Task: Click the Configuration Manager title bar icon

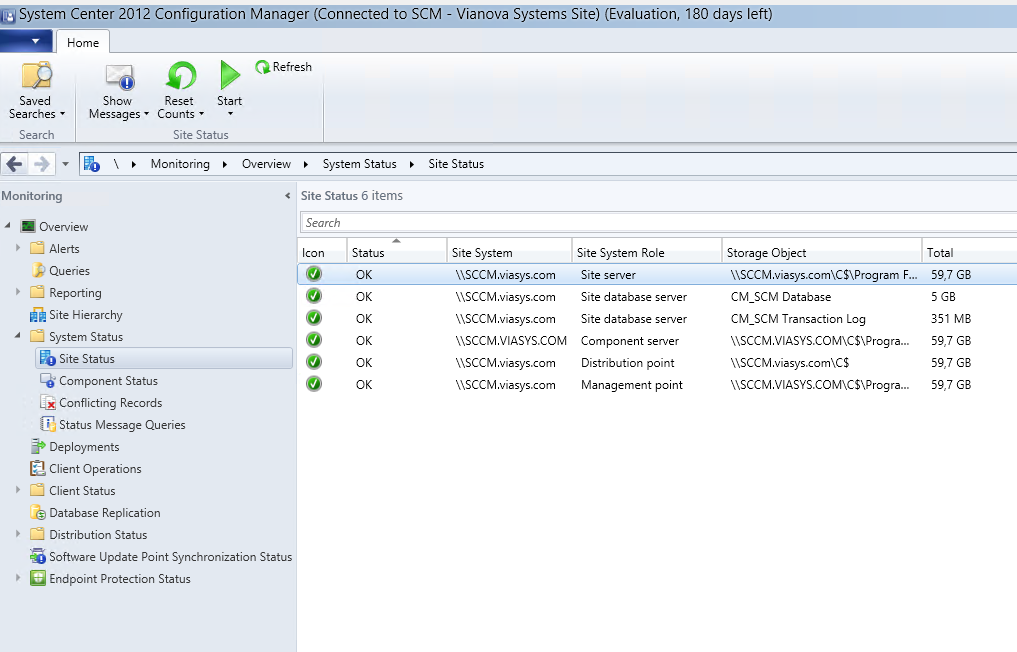Action: (x=8, y=15)
